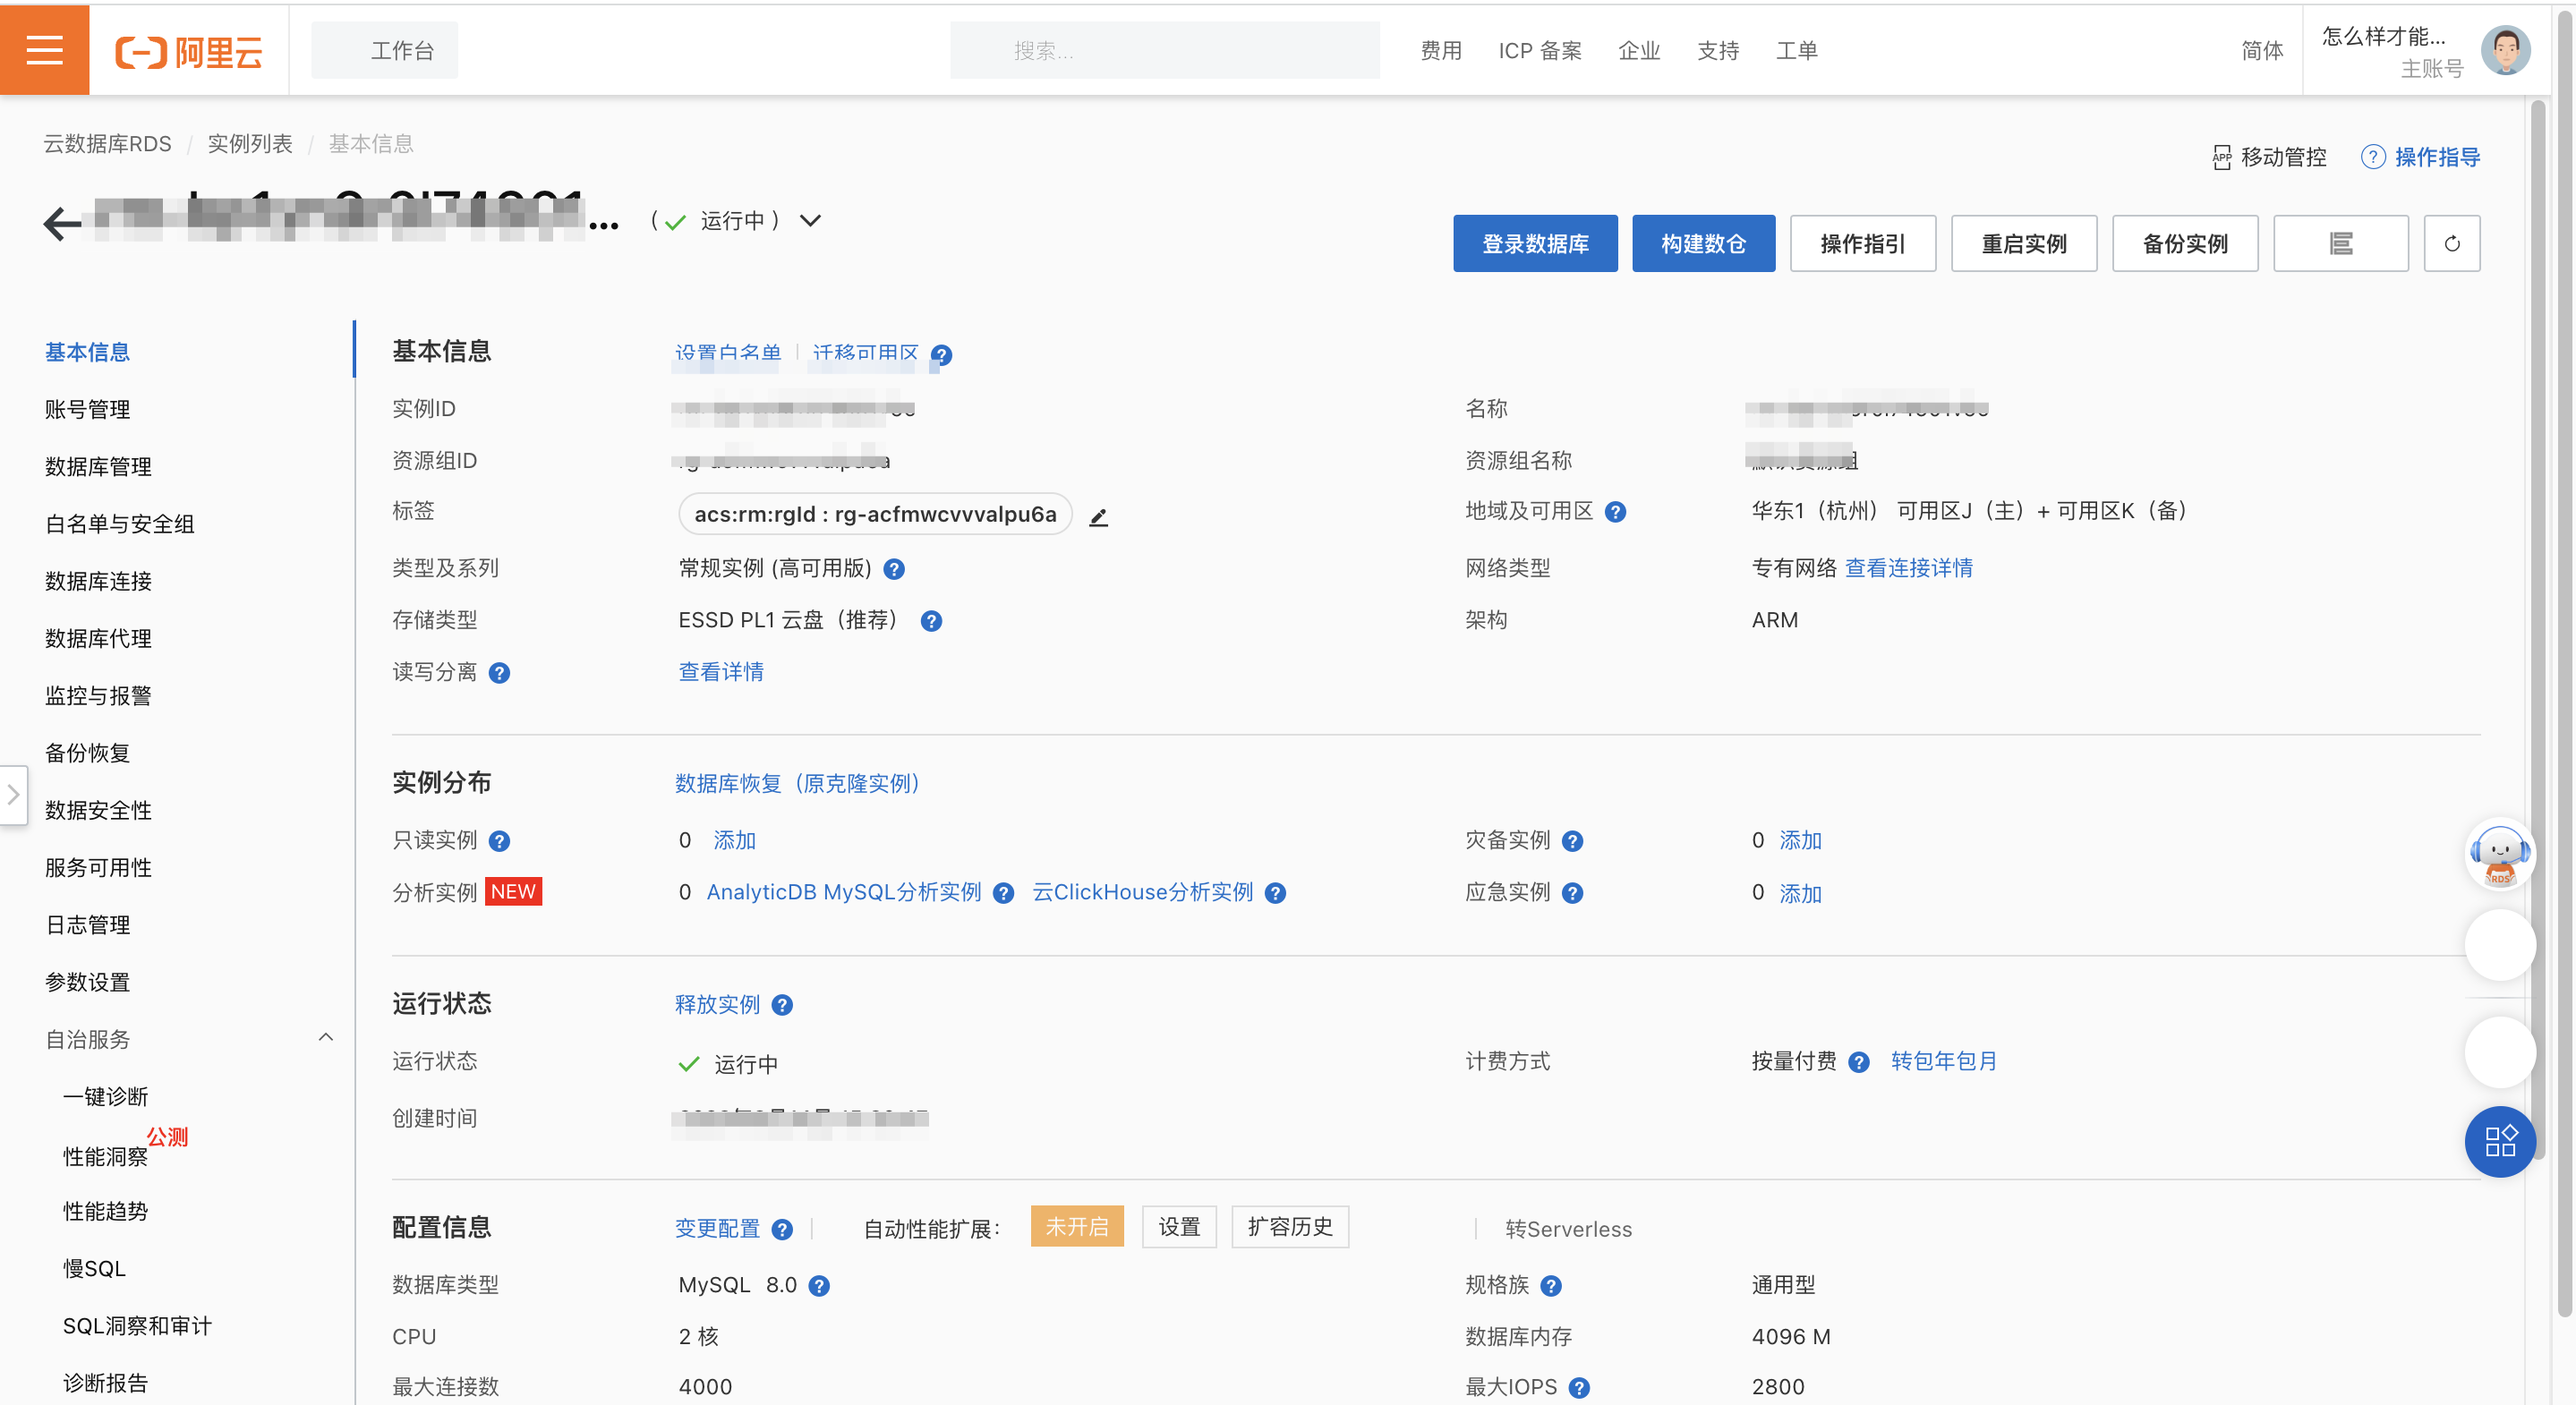The height and width of the screenshot is (1405, 2576).
Task: Click the list layout icon button
Action: [x=2340, y=244]
